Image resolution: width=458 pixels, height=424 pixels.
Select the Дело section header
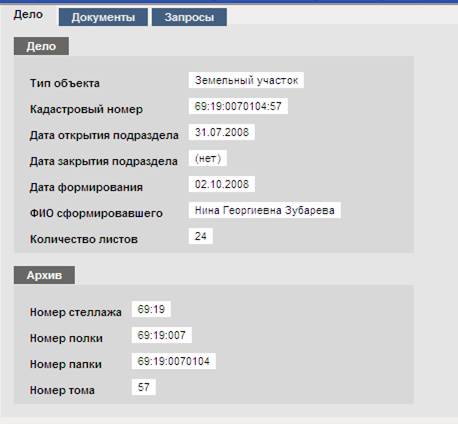(x=41, y=46)
